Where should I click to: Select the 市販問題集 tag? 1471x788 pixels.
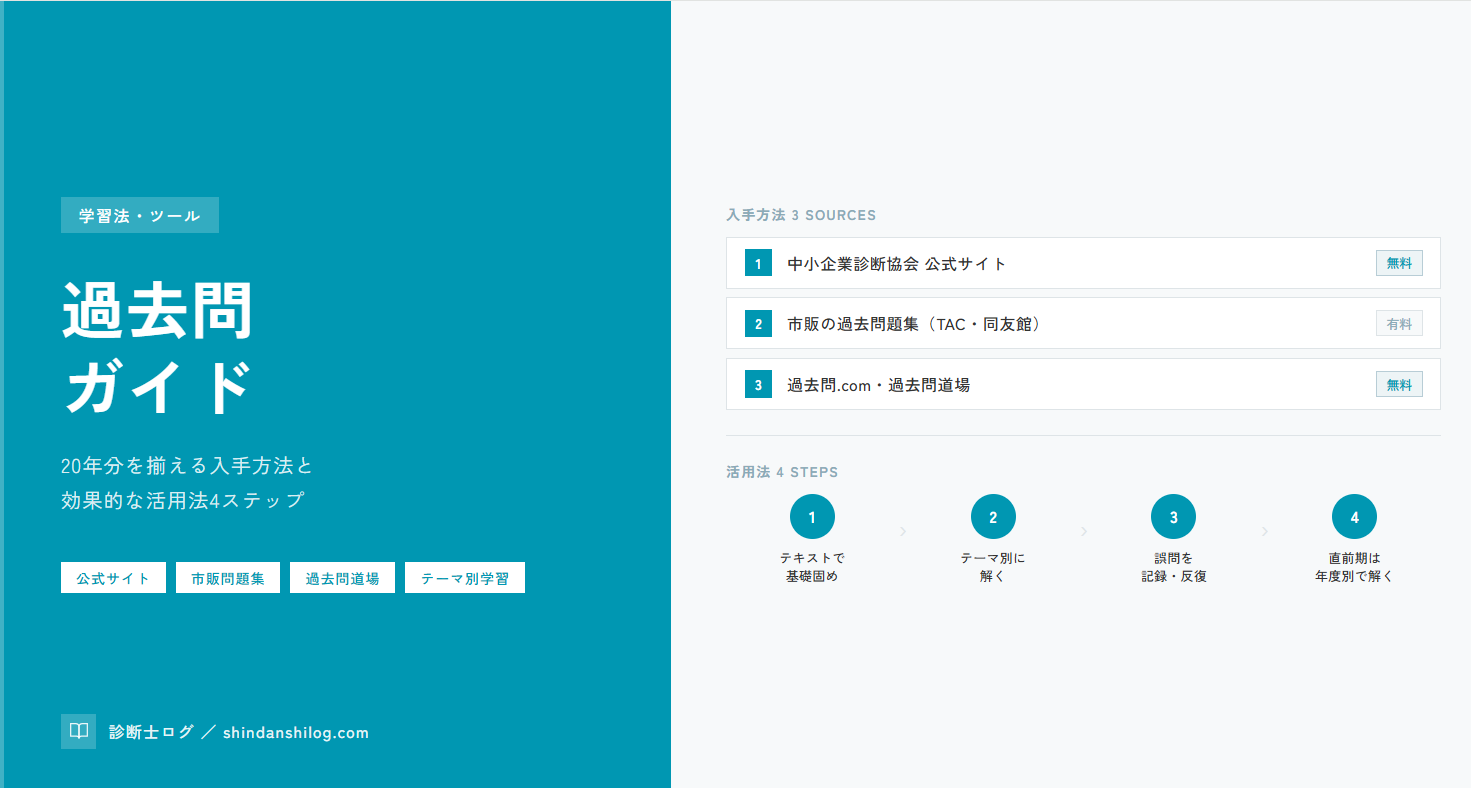[228, 578]
